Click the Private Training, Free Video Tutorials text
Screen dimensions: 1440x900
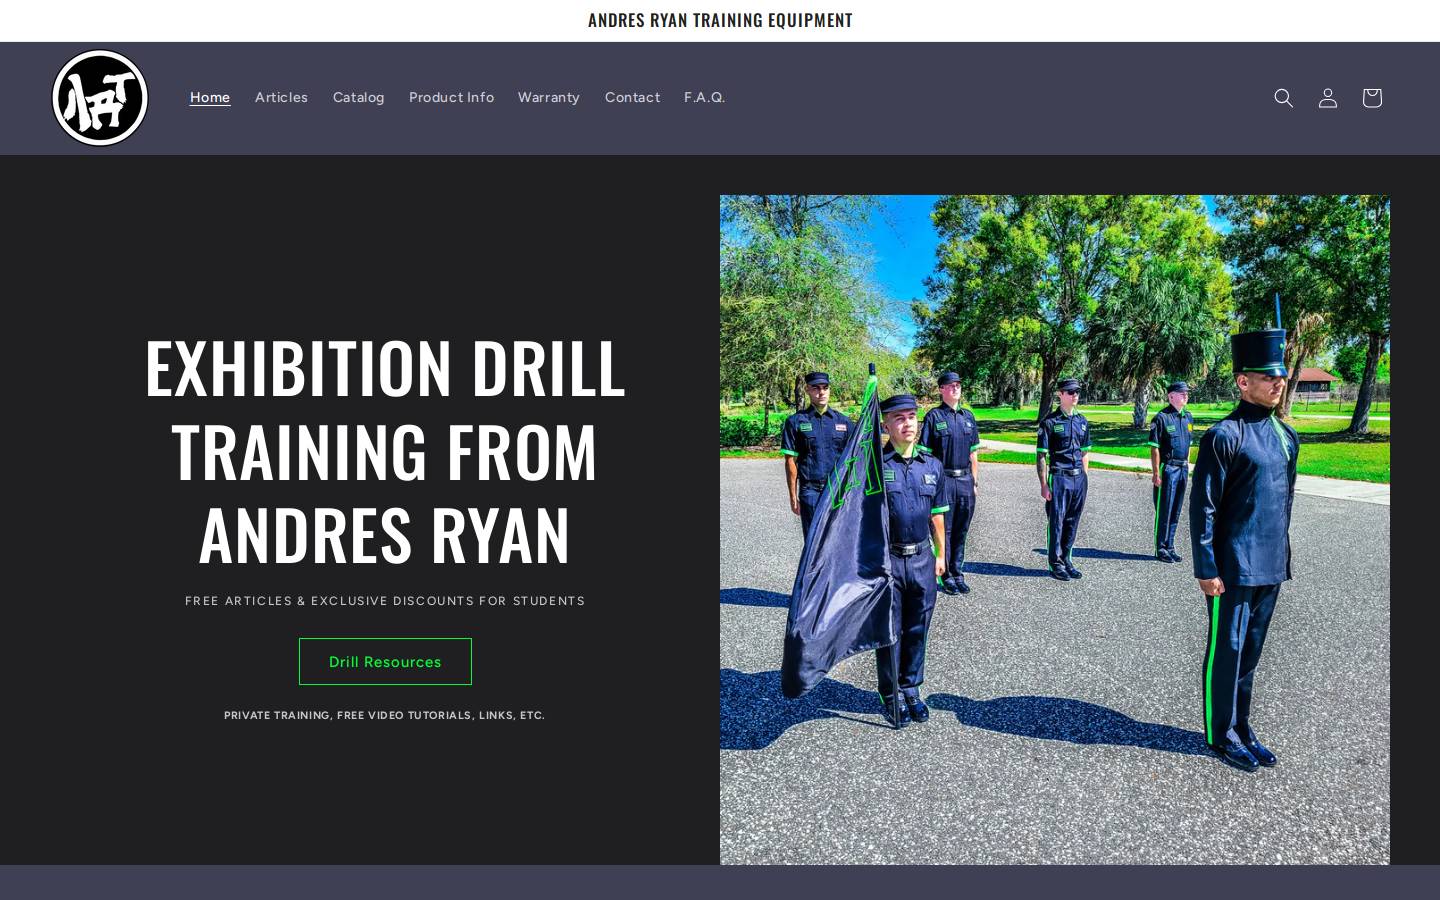[385, 715]
